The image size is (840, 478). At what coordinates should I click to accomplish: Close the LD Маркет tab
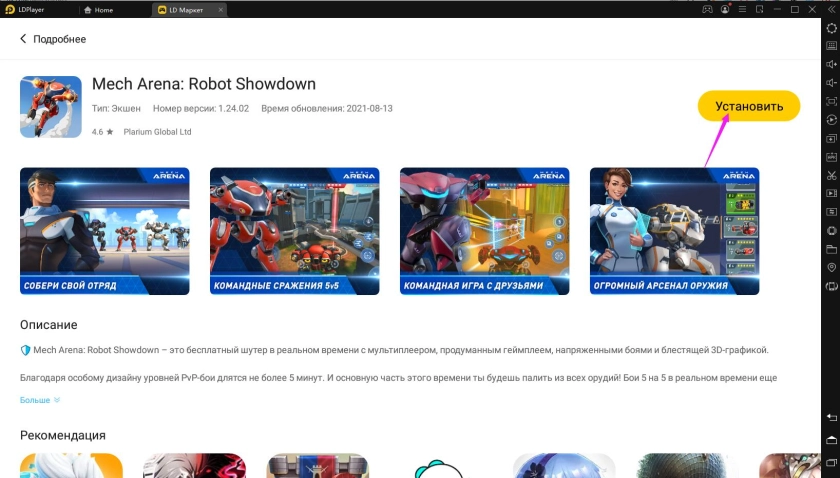coord(221,10)
